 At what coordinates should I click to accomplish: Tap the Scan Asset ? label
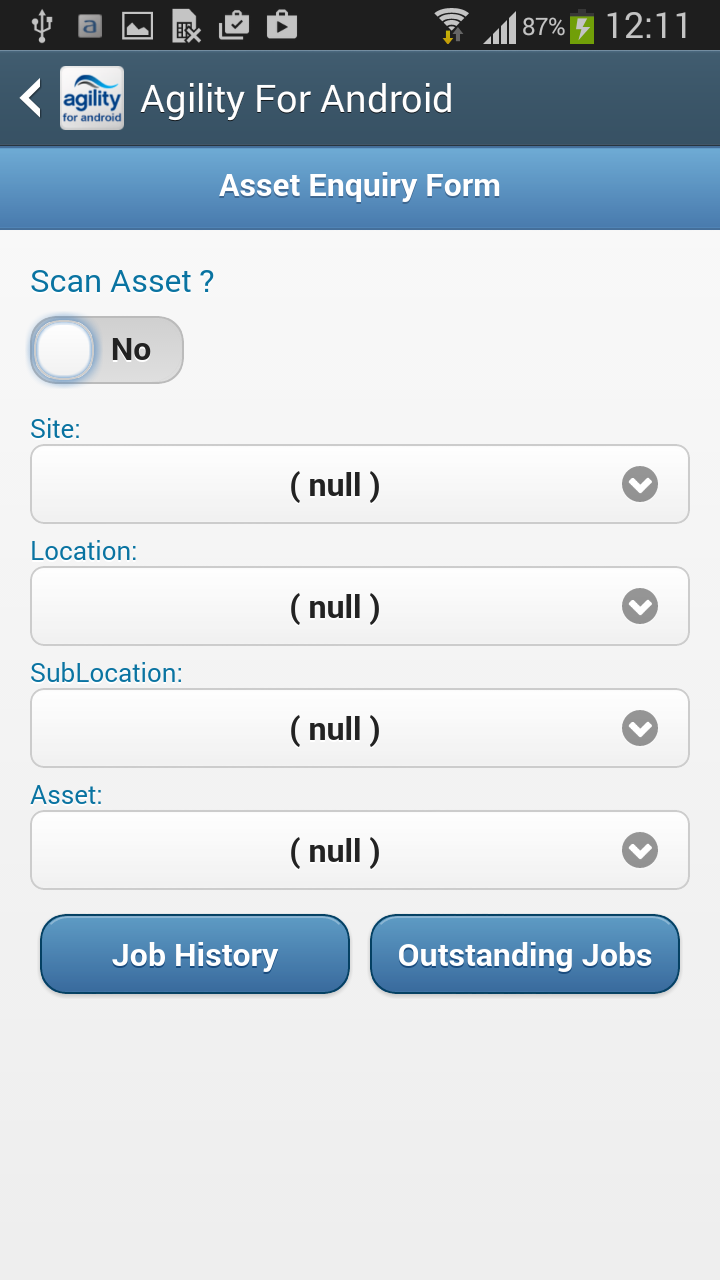click(x=122, y=282)
